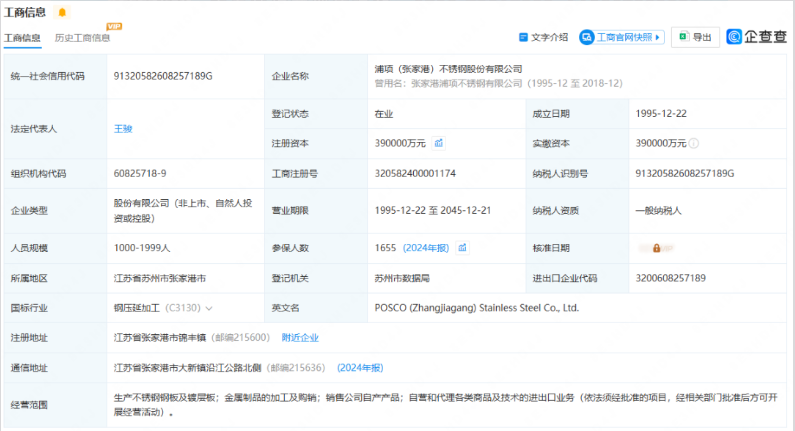This screenshot has width=795, height=431.
Task: Open the 文字介绍 text introduction icon
Action: click(x=523, y=37)
